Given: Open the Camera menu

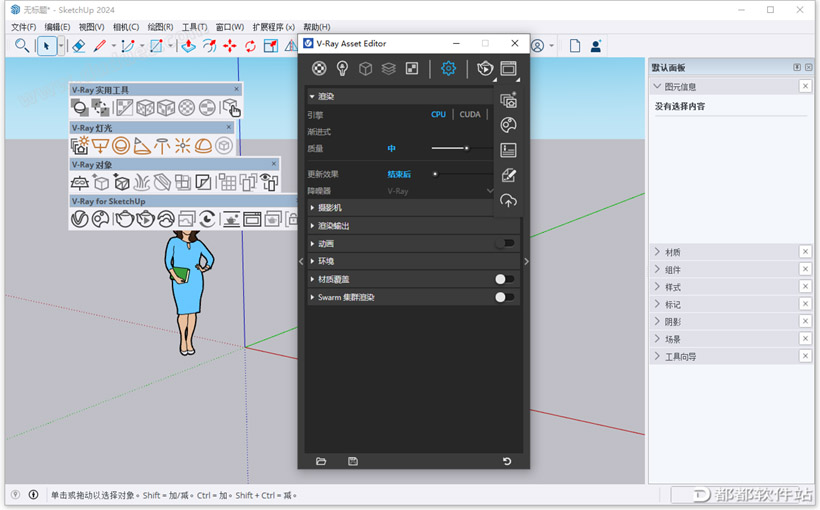Looking at the screenshot, I should pyautogui.click(x=126, y=27).
